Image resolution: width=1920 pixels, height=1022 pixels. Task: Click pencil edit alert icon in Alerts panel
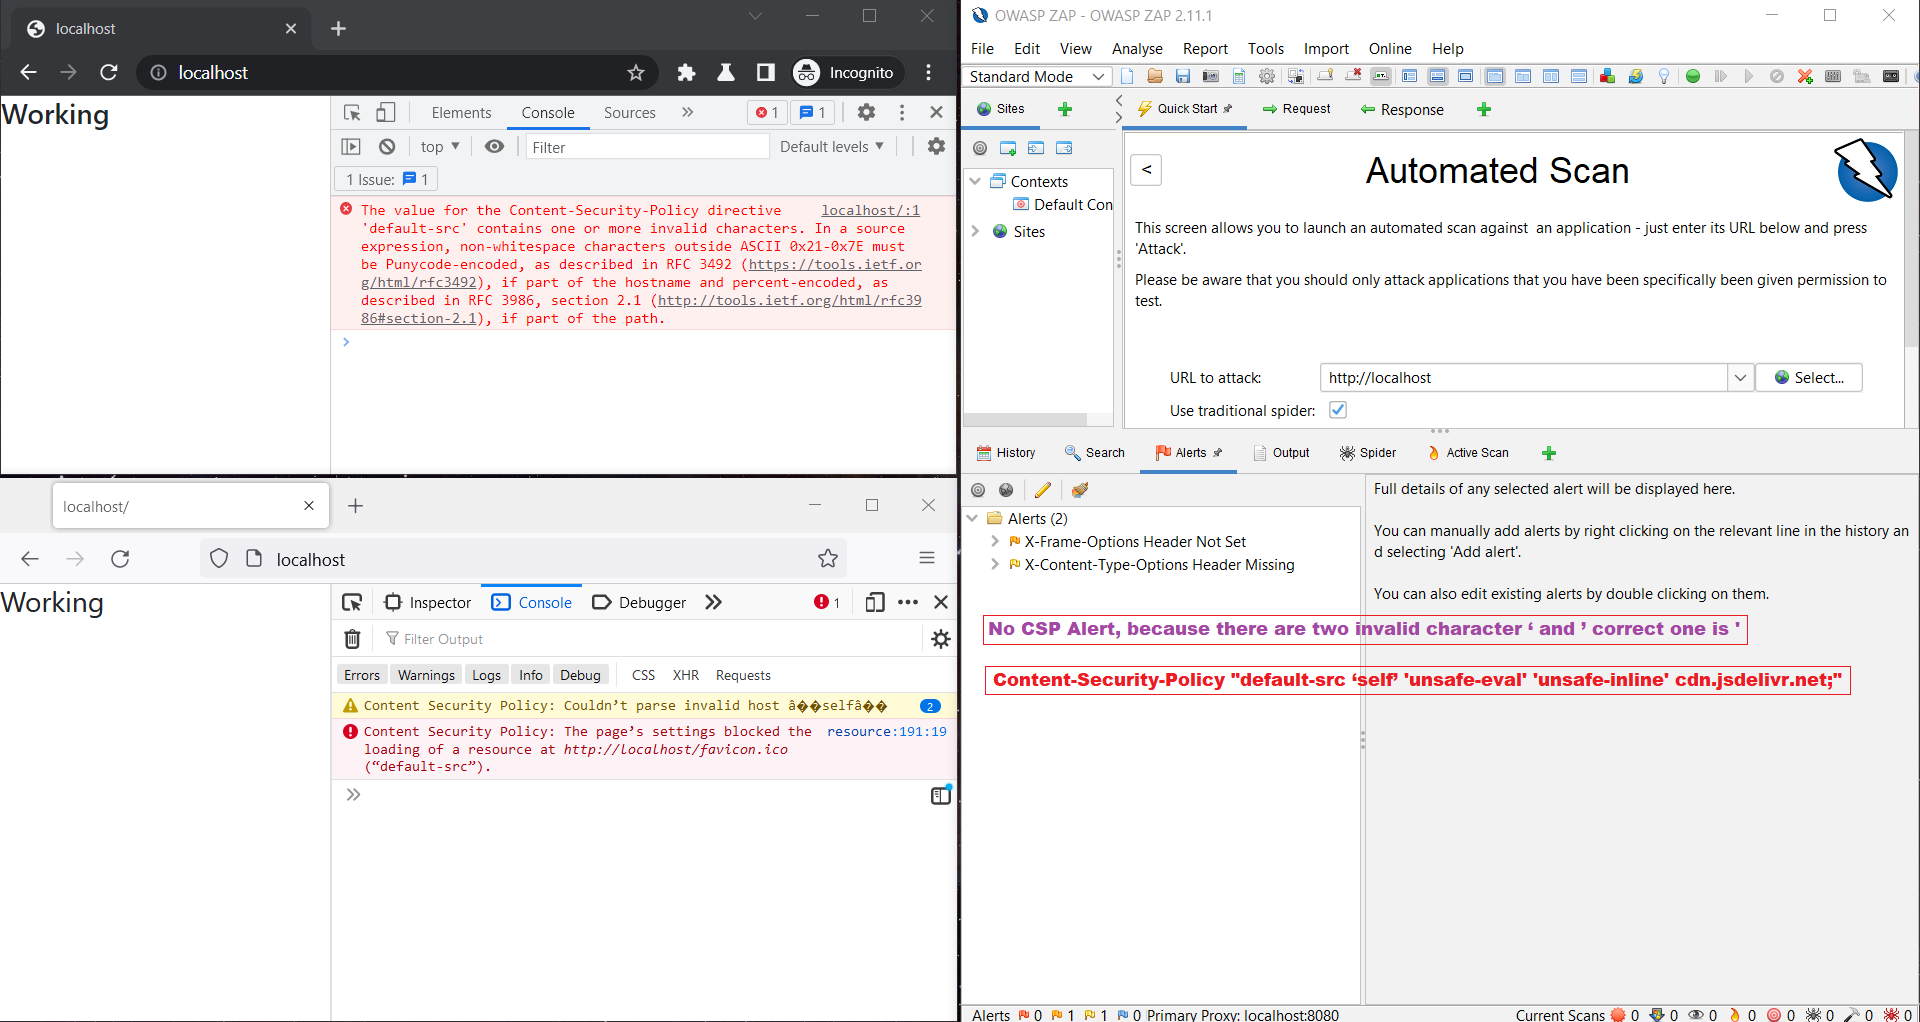click(x=1043, y=490)
